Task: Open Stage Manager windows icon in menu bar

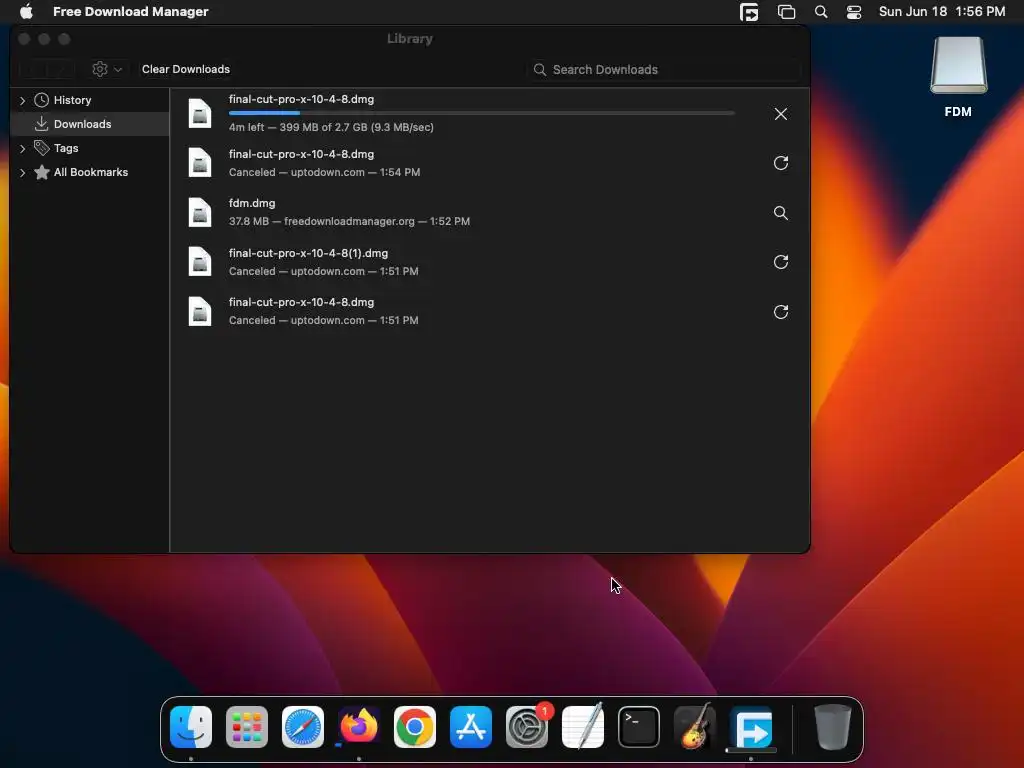Action: click(786, 12)
